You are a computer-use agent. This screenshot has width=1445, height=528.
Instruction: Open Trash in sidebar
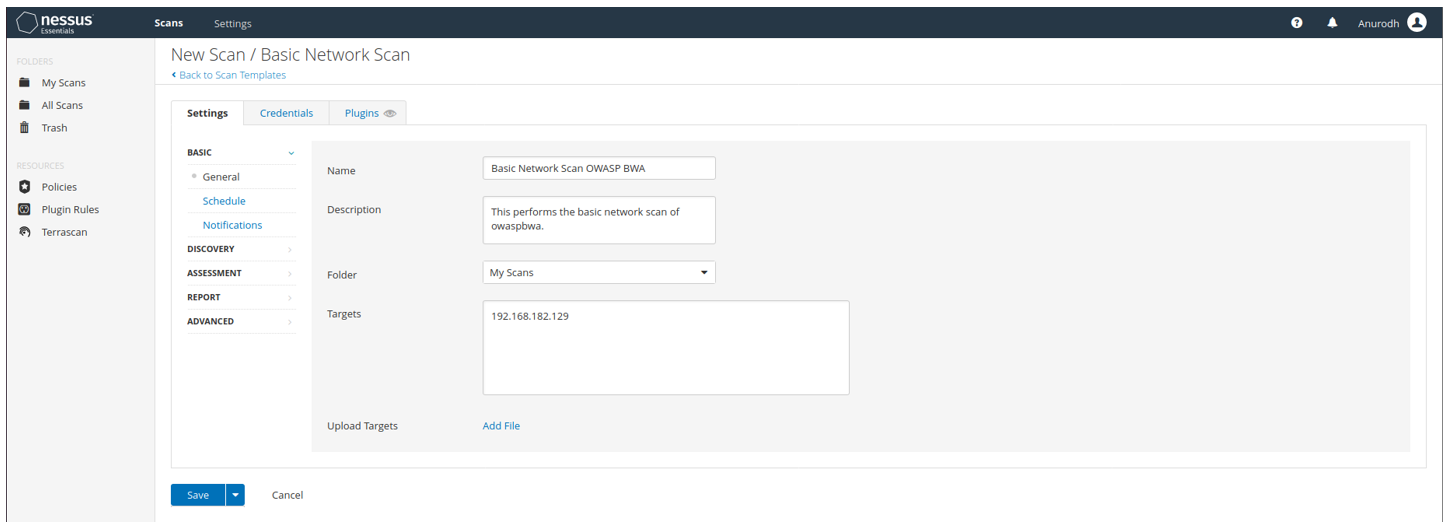pyautogui.click(x=54, y=128)
